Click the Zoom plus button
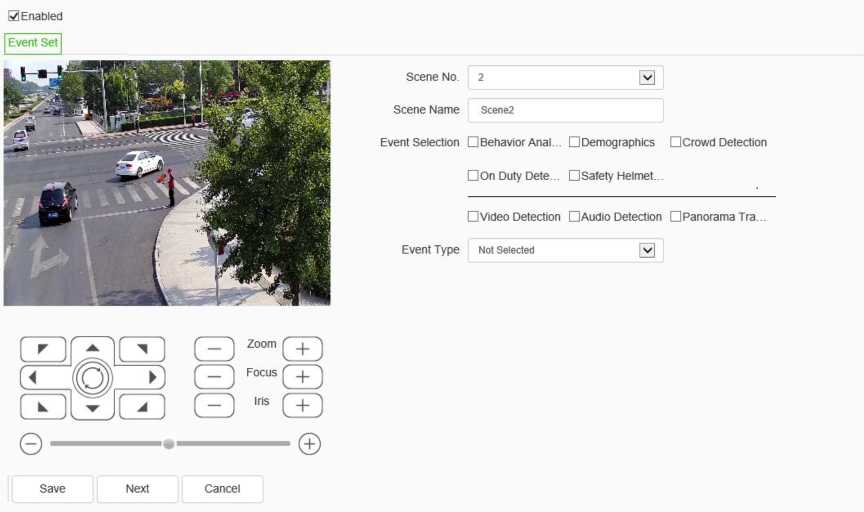Screen dimensions: 864x512 (x=302, y=349)
